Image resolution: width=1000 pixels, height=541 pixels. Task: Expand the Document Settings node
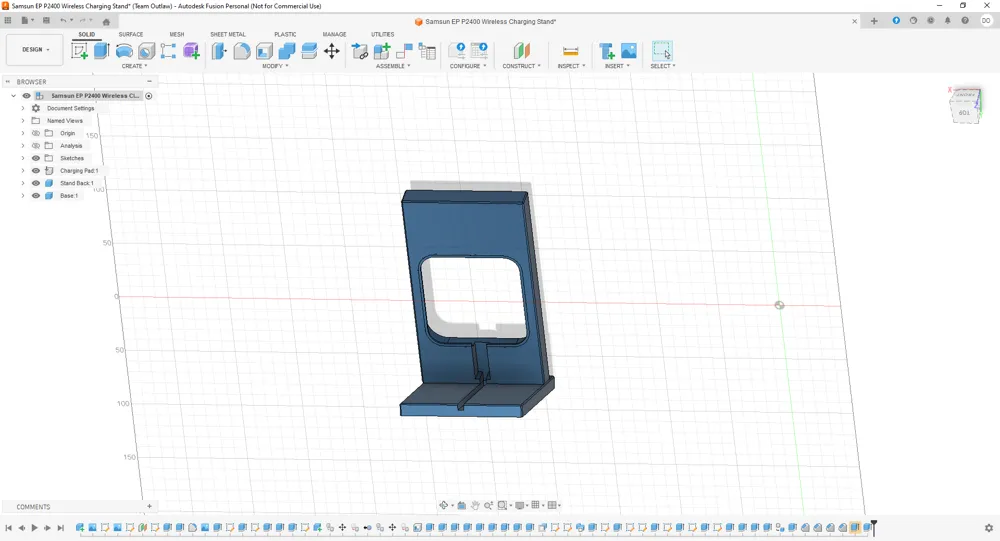click(23, 108)
